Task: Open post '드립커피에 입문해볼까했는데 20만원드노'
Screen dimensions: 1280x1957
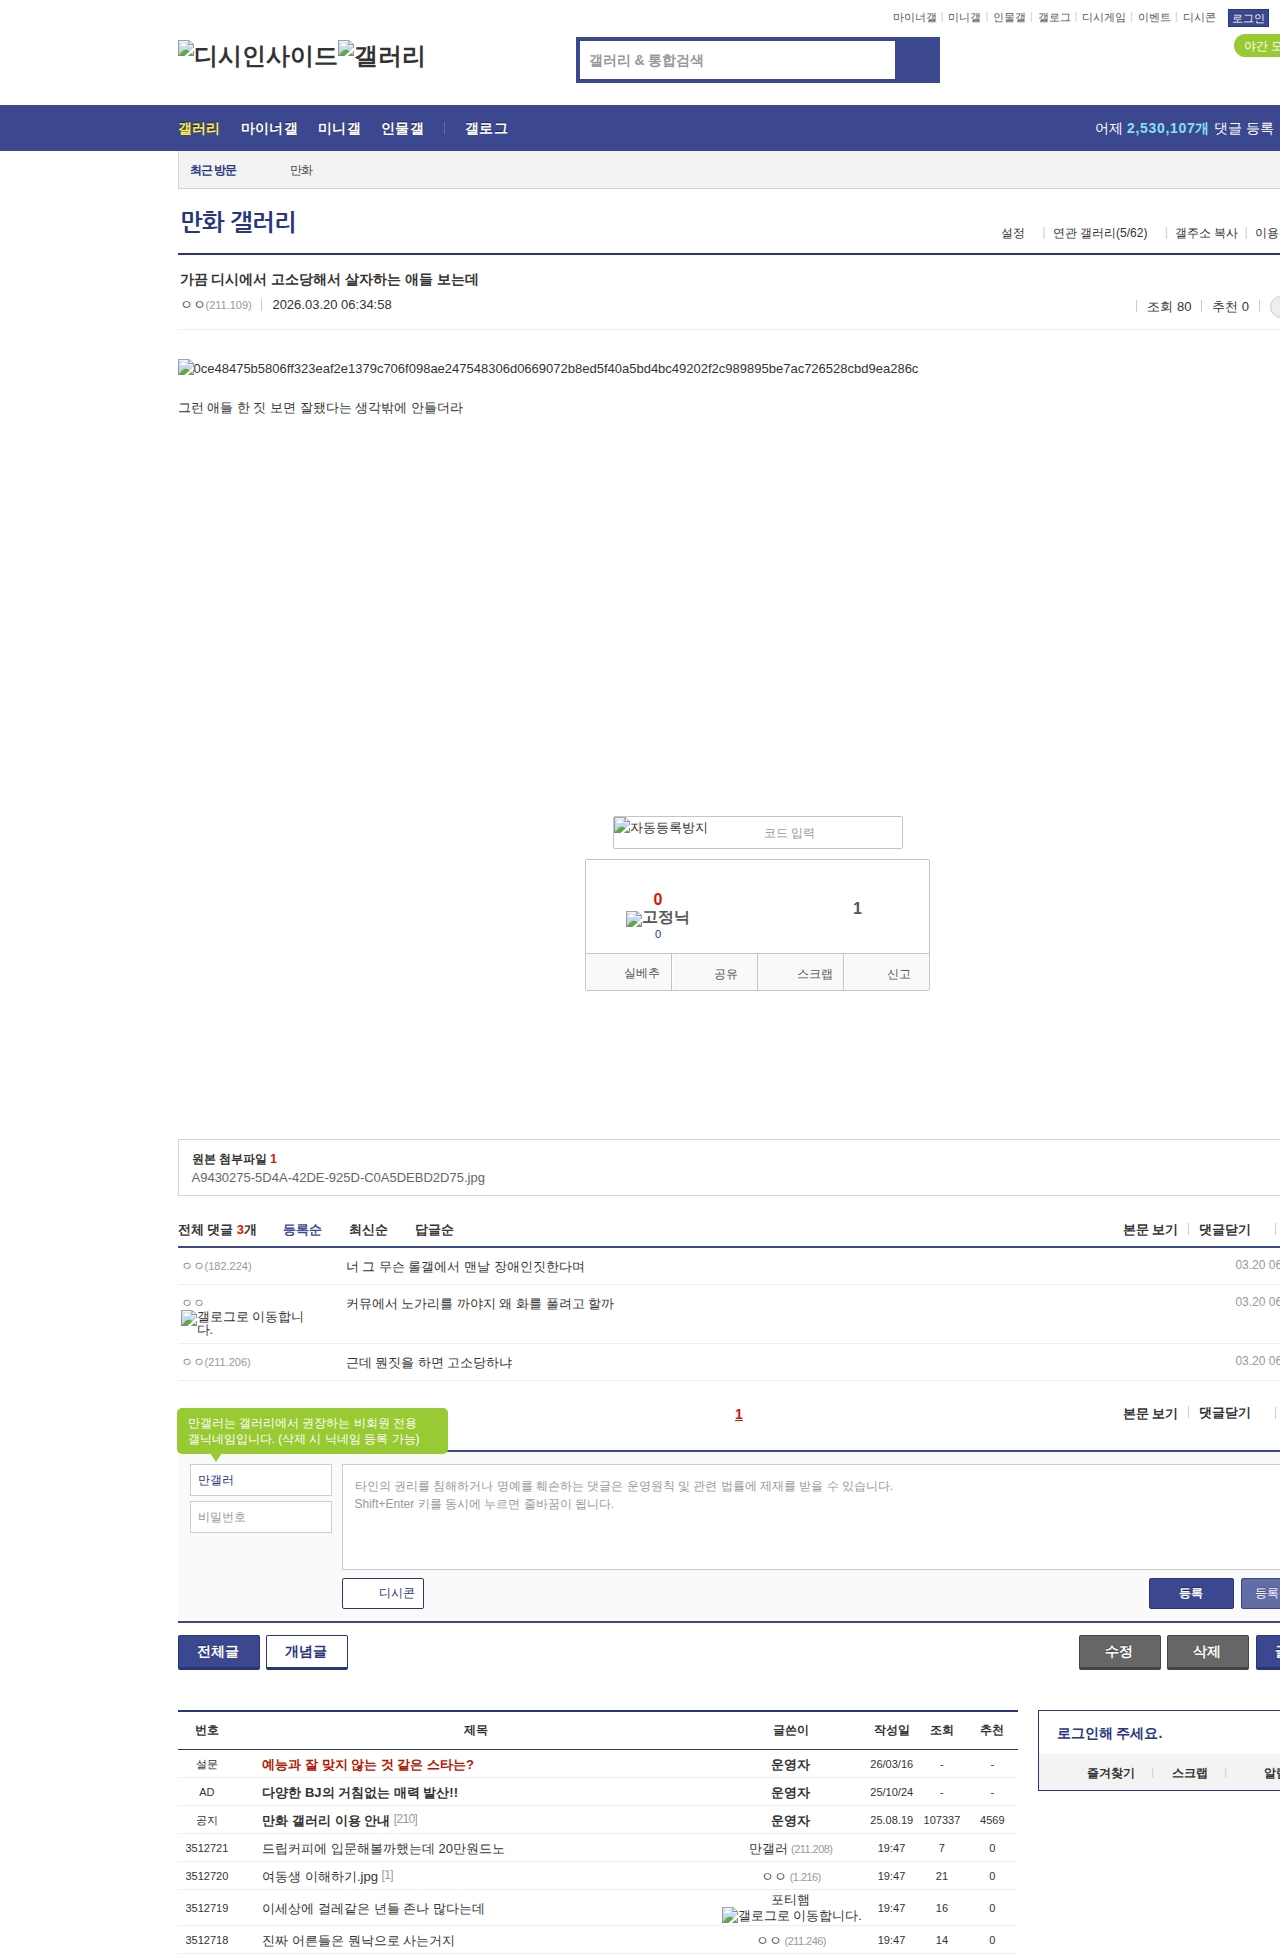Action: [383, 1849]
